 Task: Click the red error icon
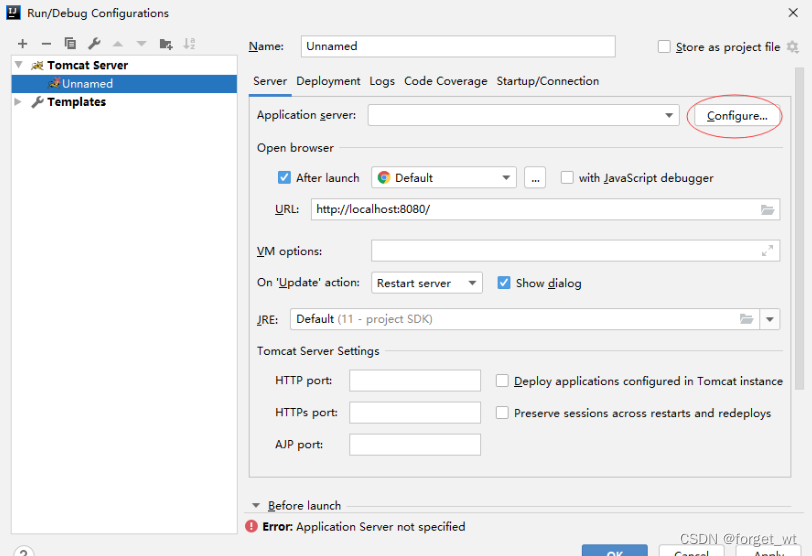[x=251, y=526]
